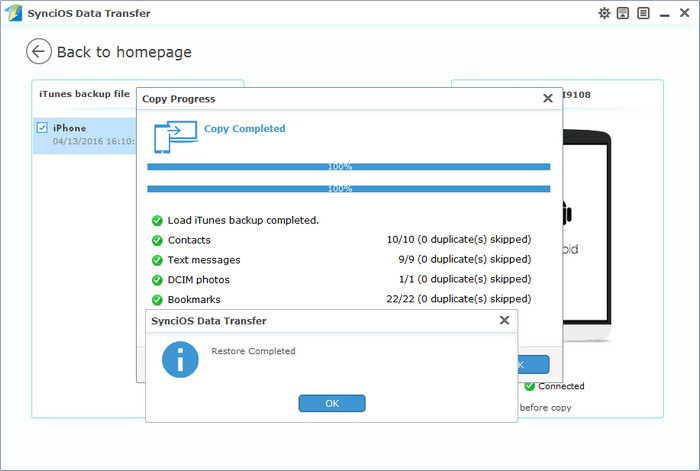The width and height of the screenshot is (700, 471).
Task: Confirm Restore Completed with OK
Action: pyautogui.click(x=332, y=403)
